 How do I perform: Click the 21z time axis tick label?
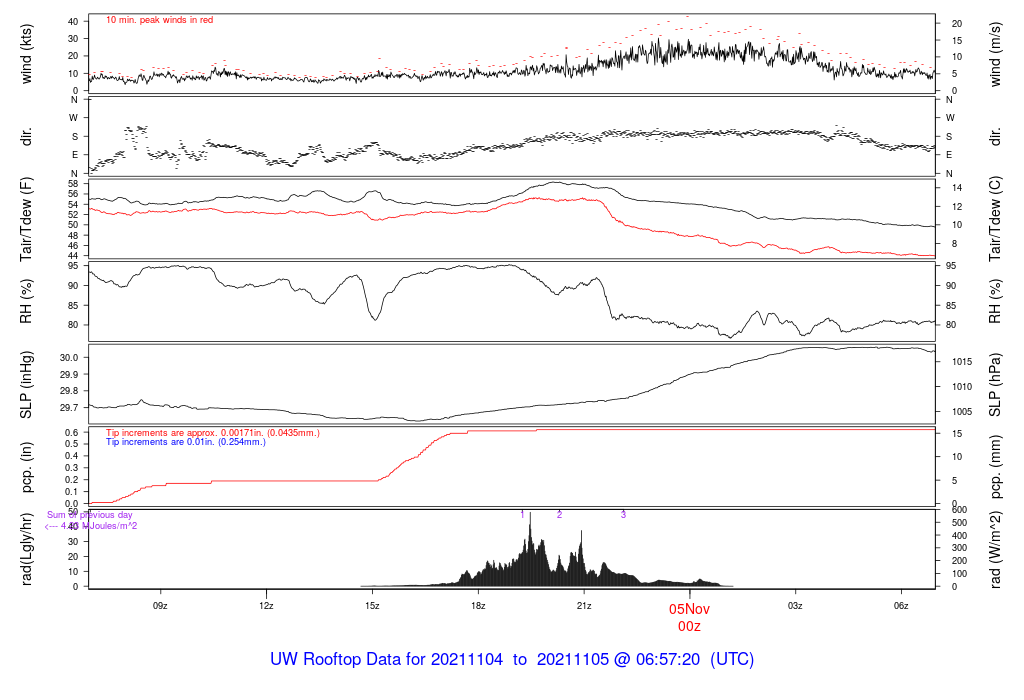(x=584, y=606)
